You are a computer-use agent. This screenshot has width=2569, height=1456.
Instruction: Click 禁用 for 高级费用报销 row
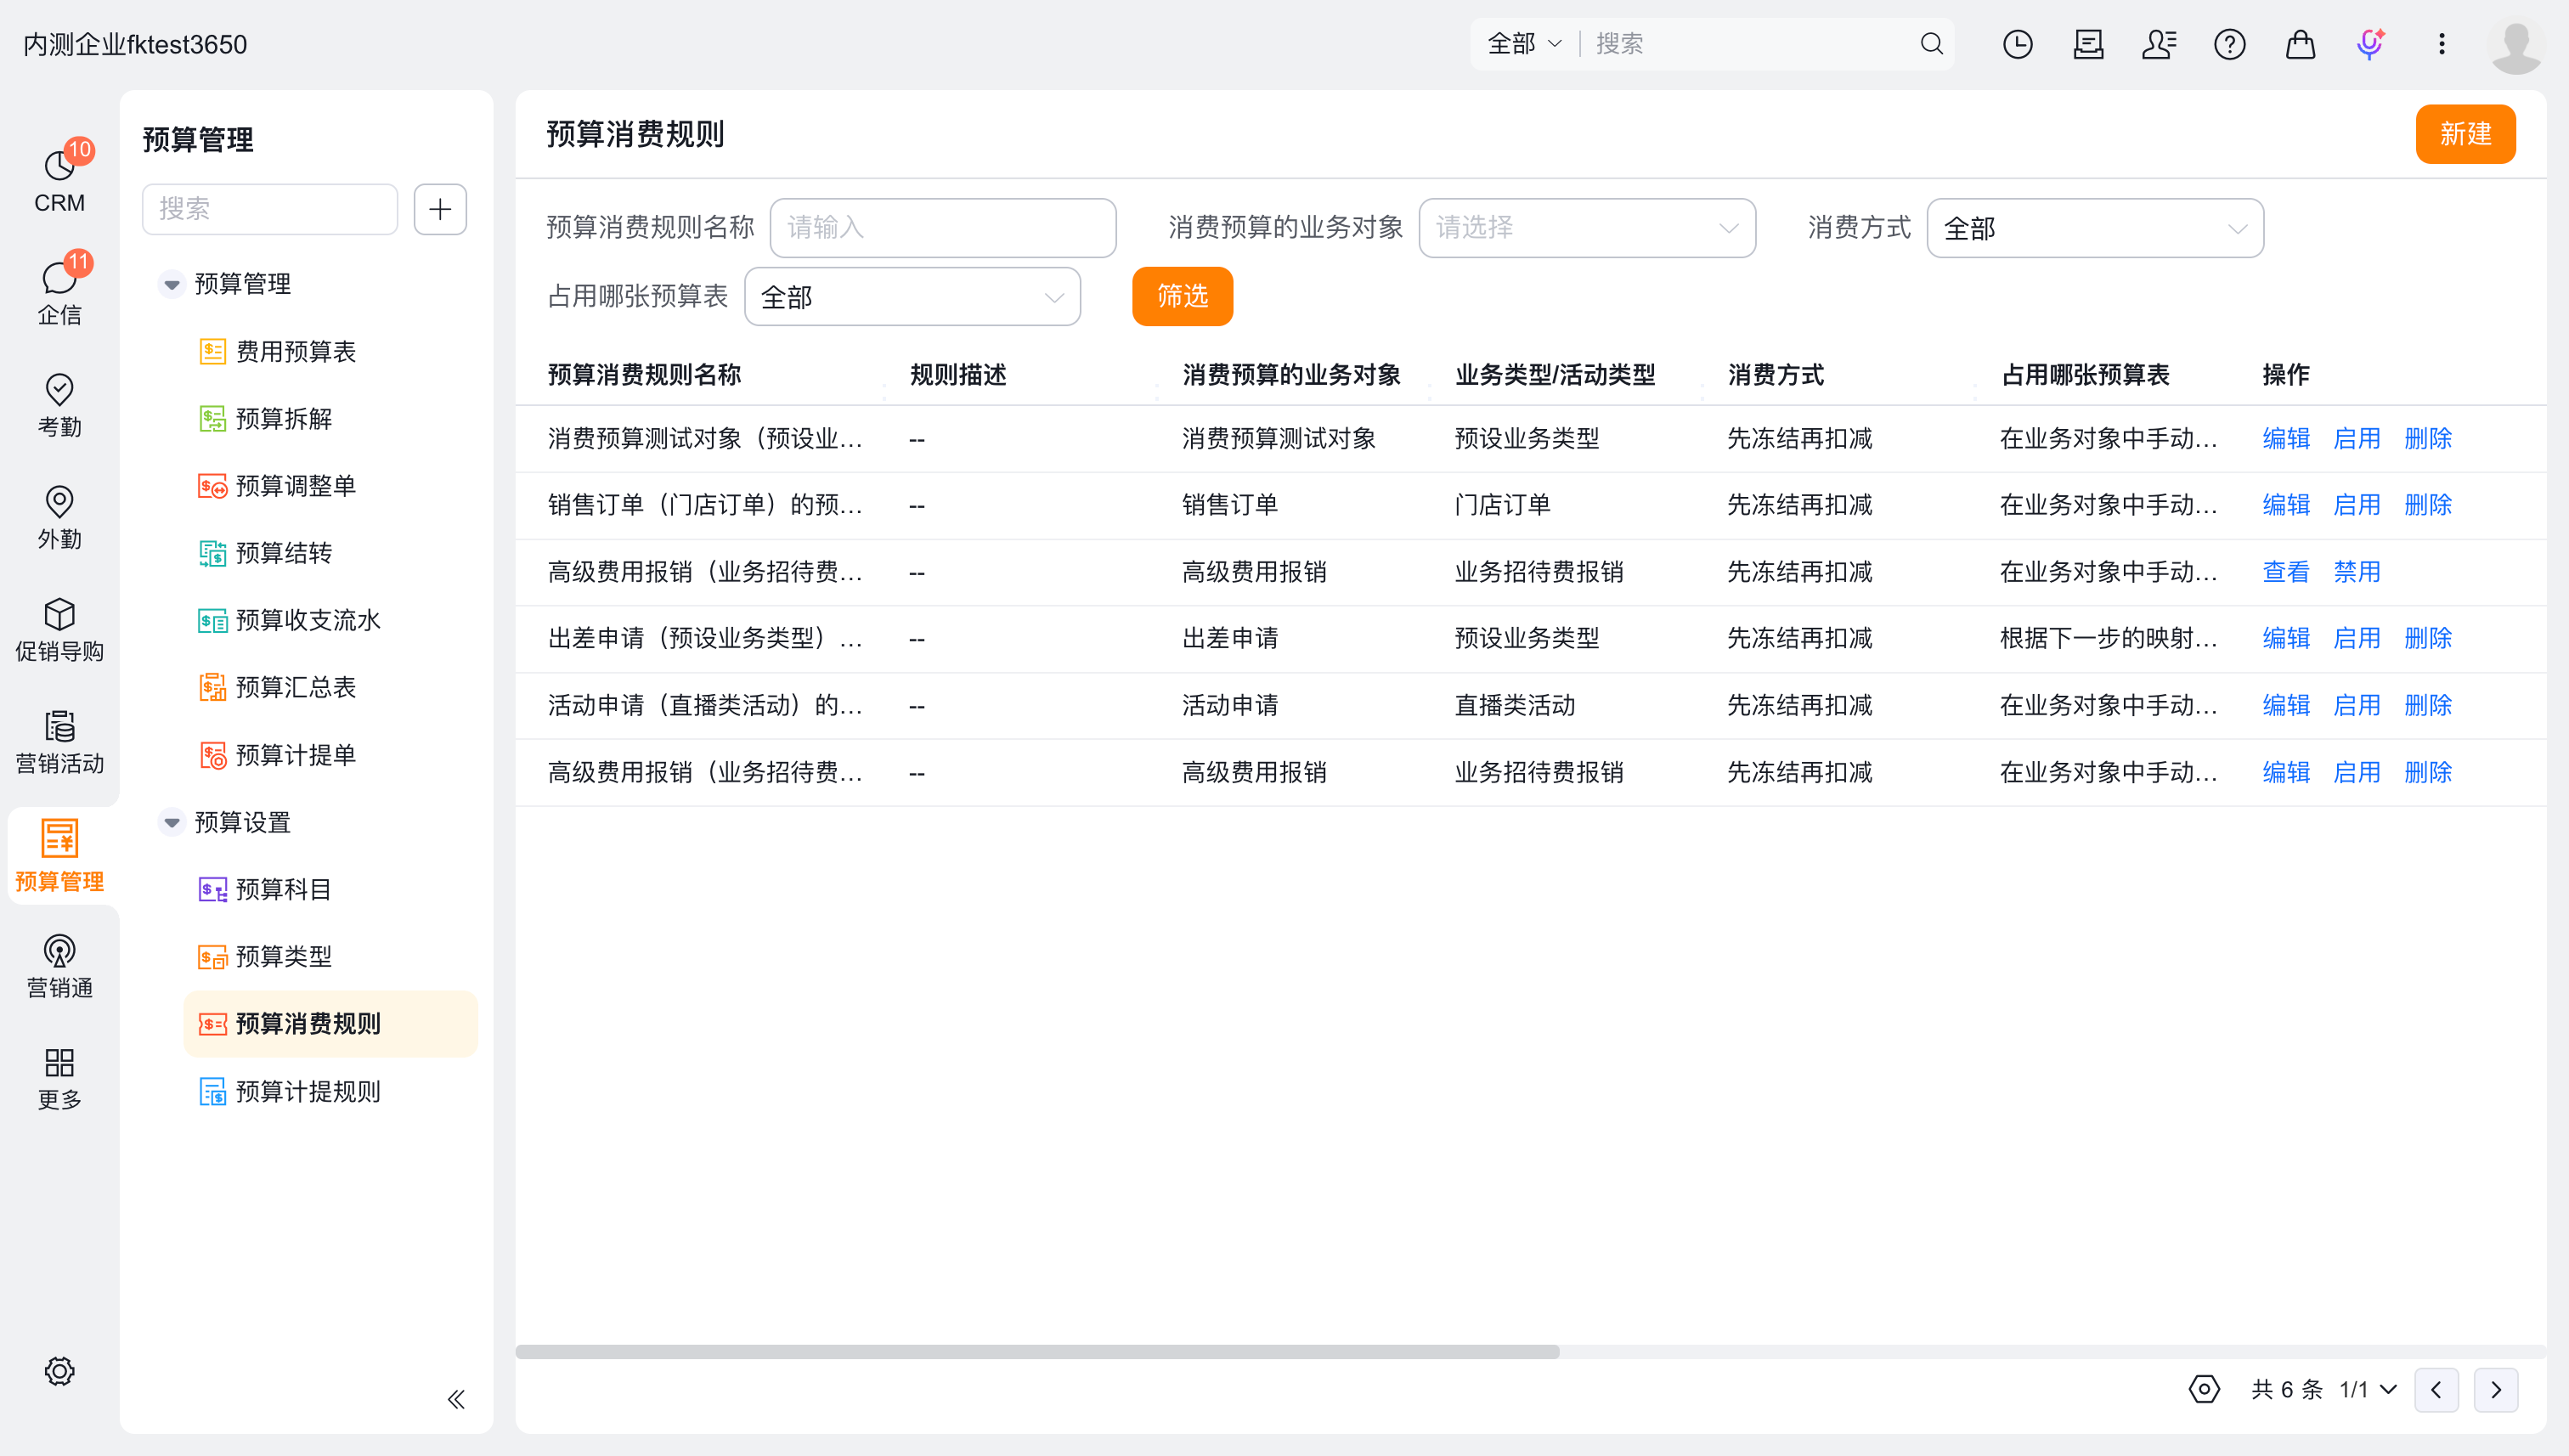2357,572
